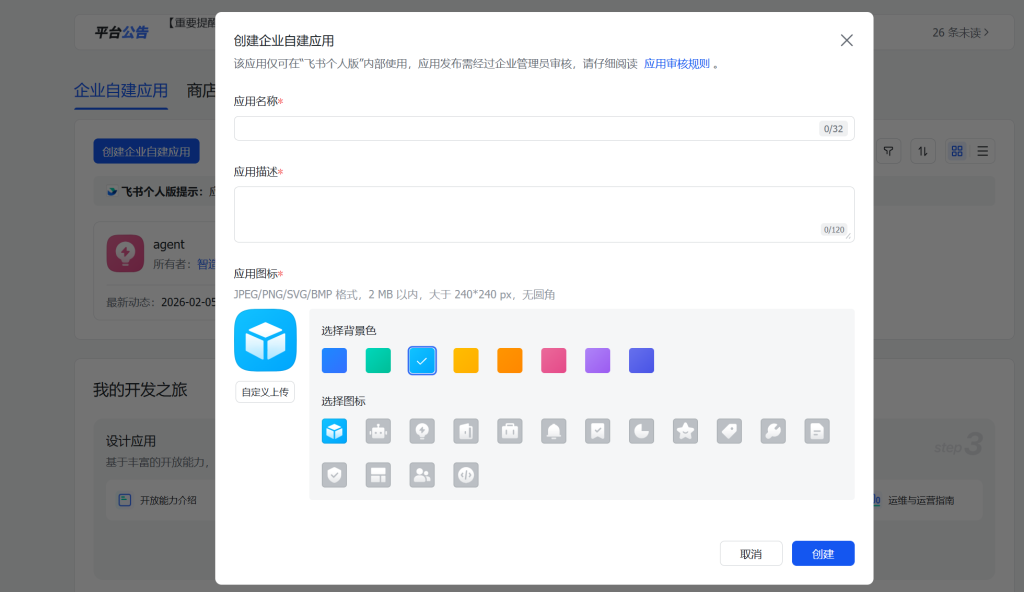
Task: Pick the people group app icon
Action: (x=422, y=475)
